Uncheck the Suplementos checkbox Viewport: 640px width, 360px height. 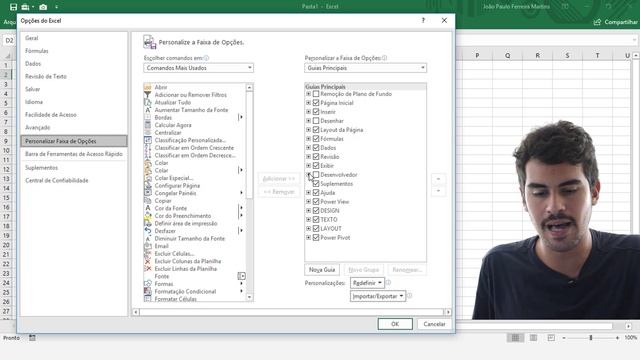point(316,184)
